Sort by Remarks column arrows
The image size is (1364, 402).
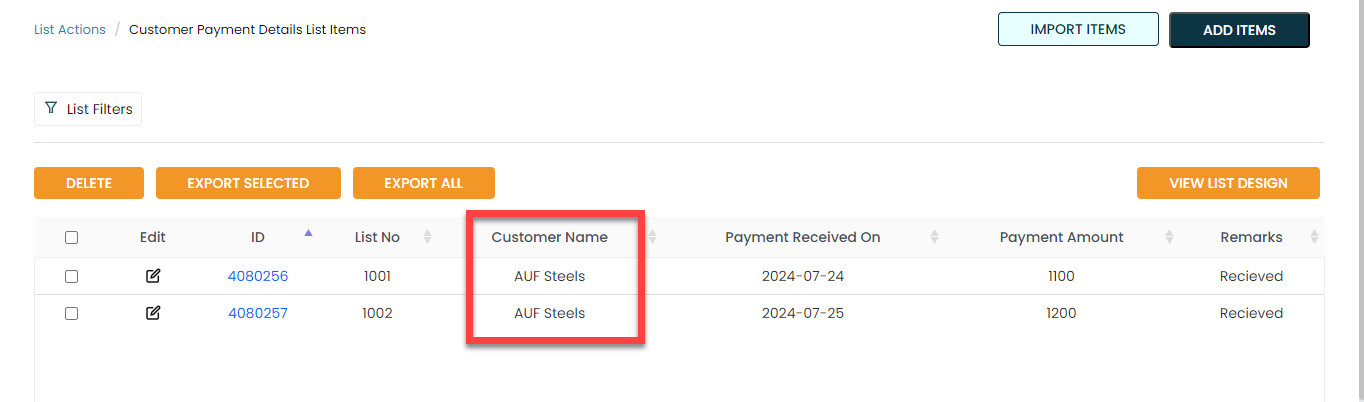(x=1314, y=237)
